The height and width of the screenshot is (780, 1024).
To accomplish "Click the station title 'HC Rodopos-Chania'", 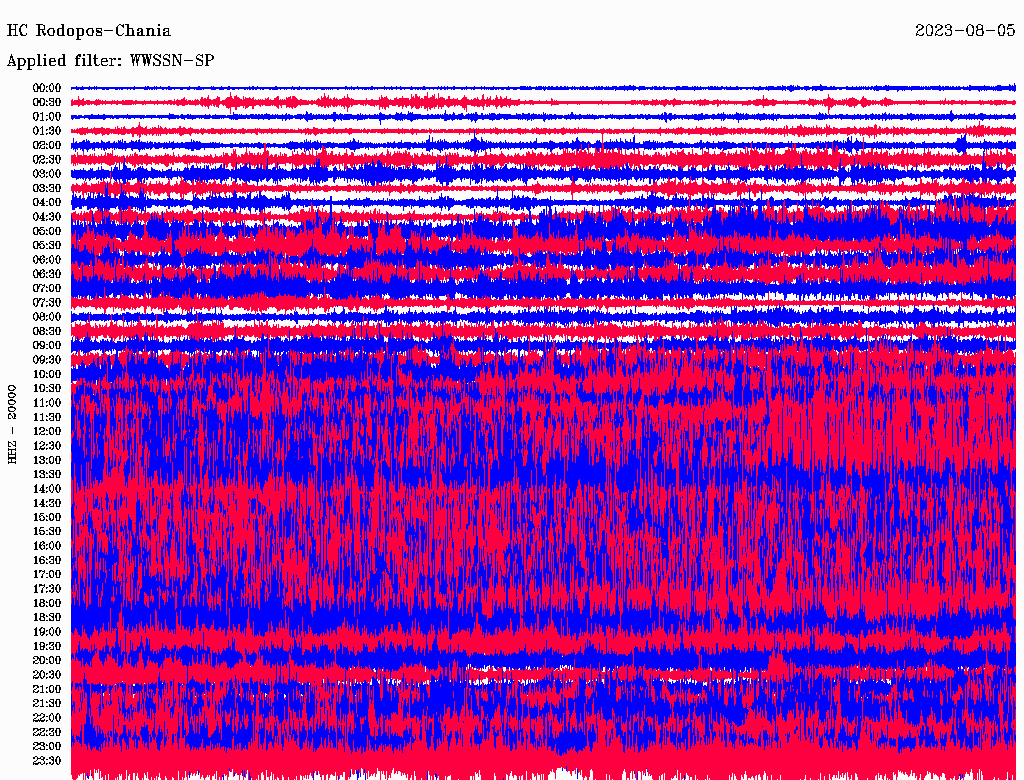I will (x=89, y=31).
